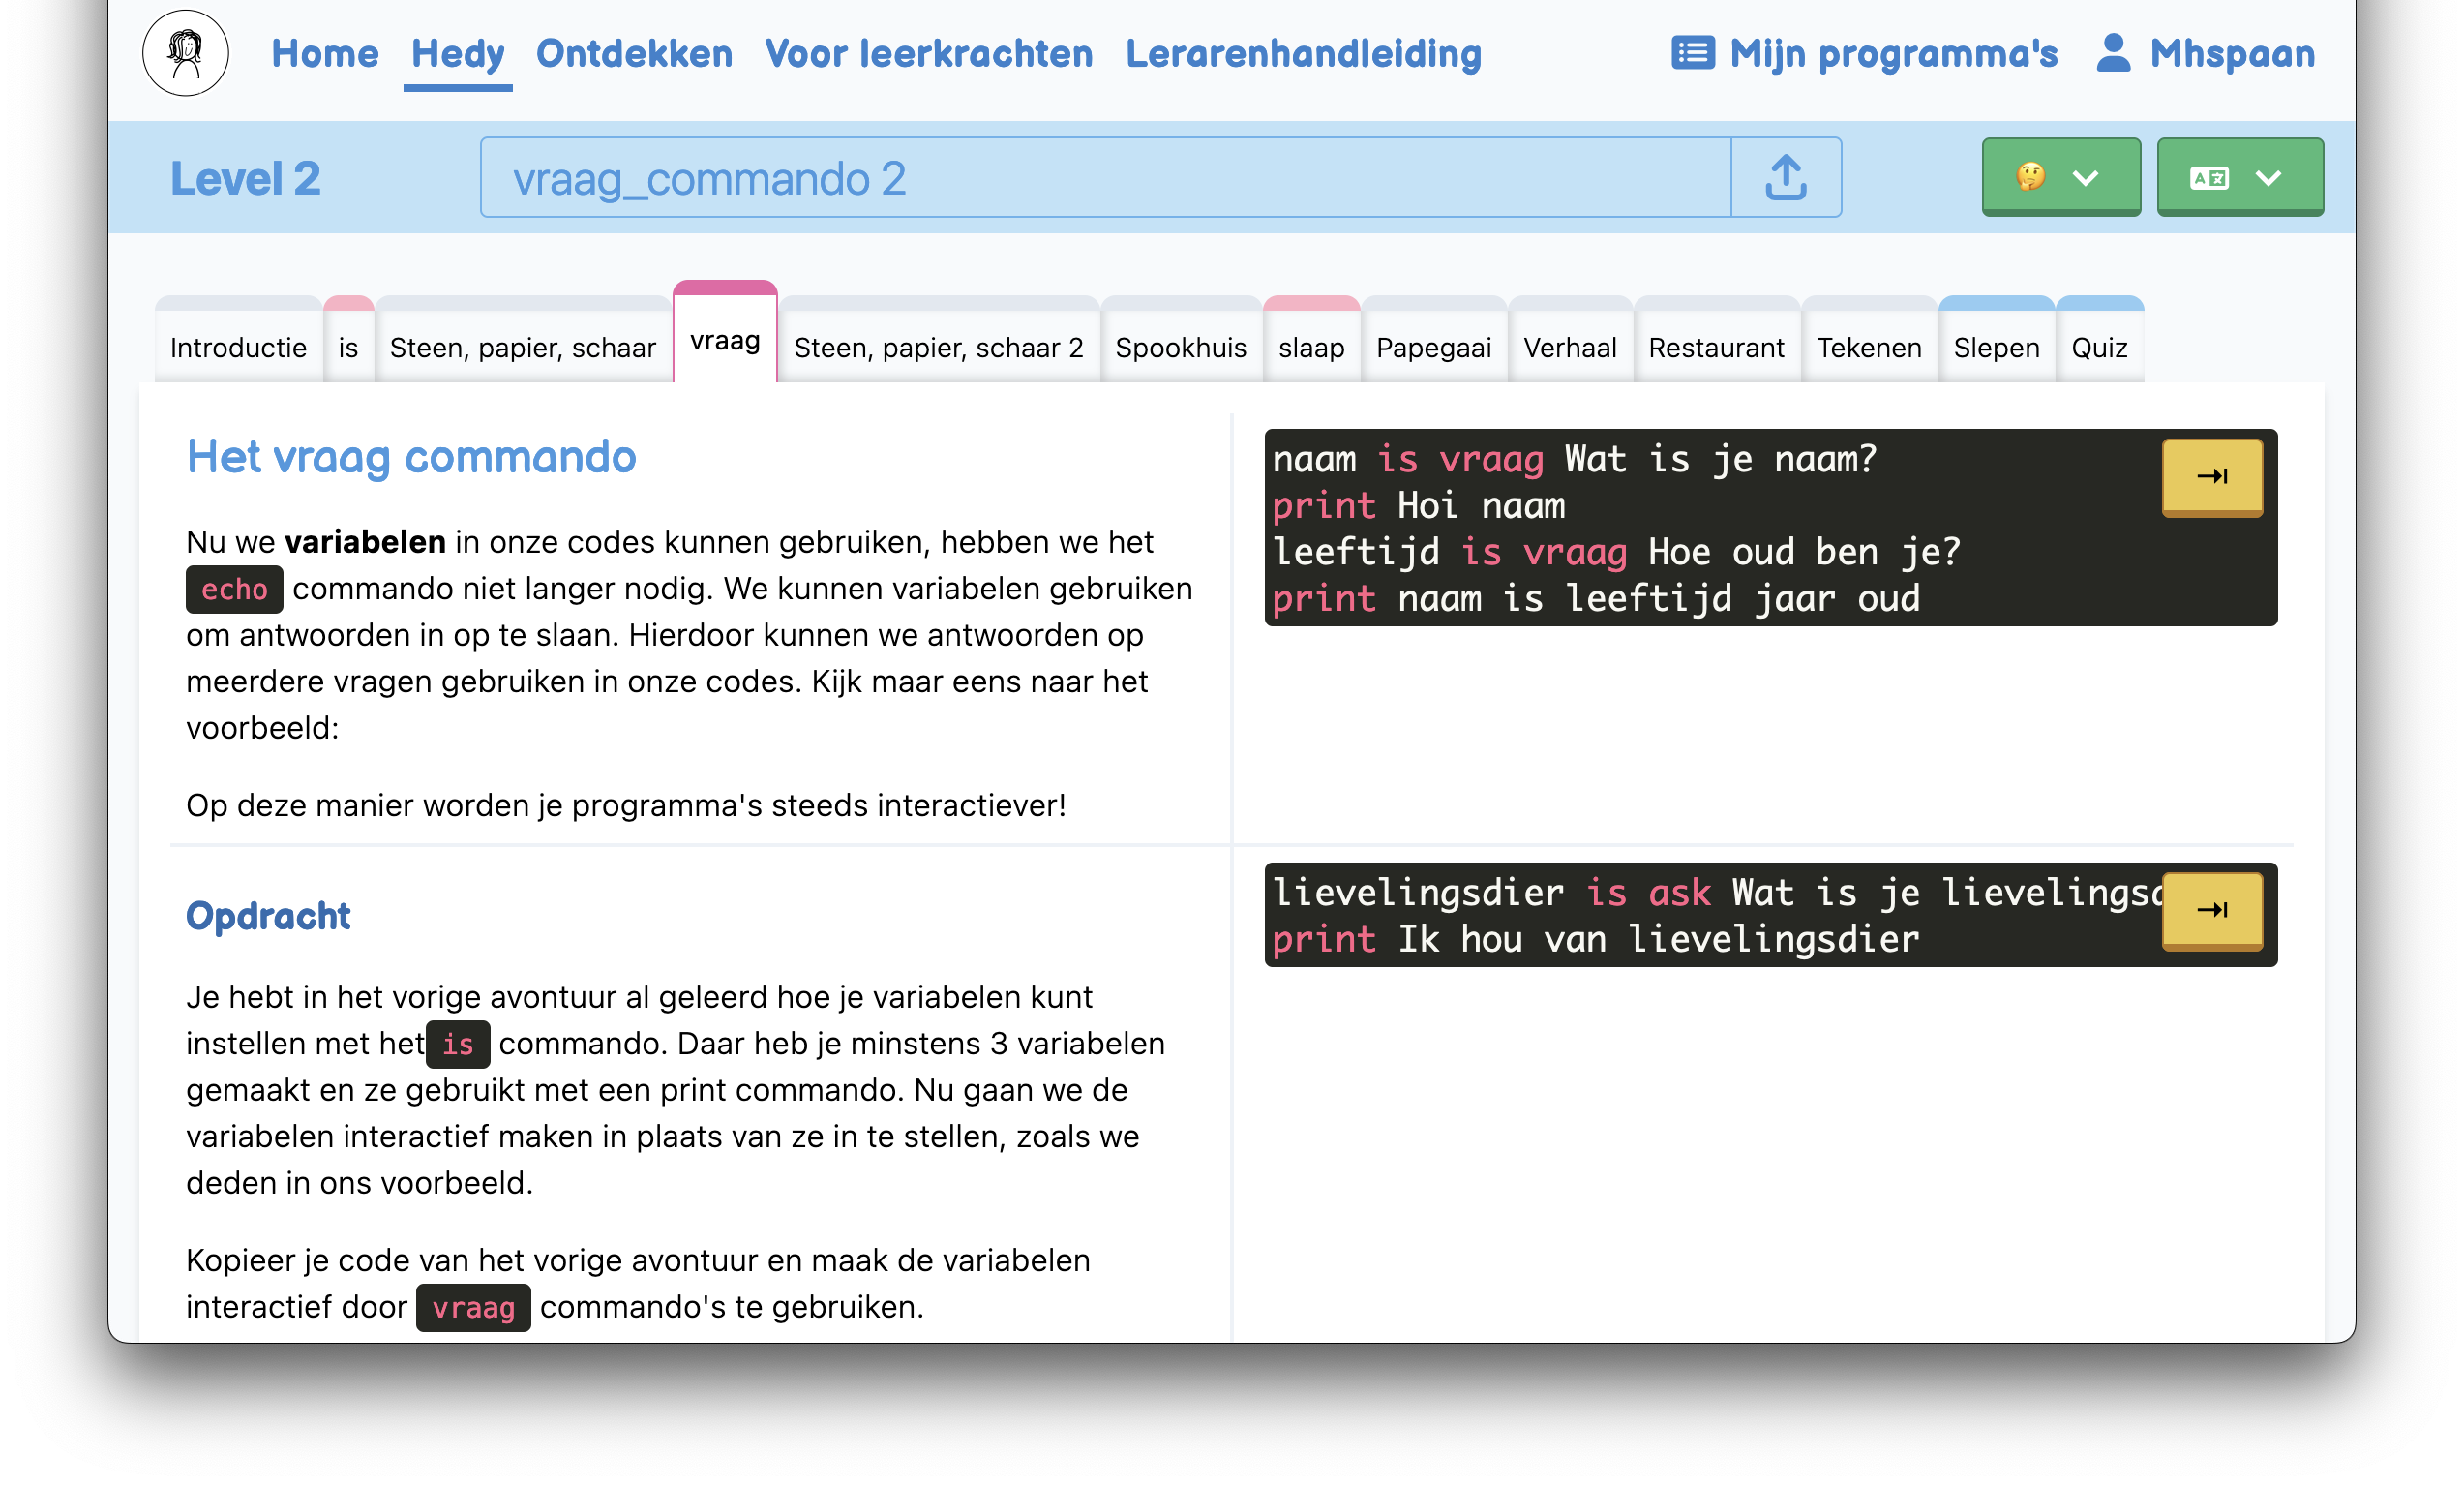Open Mijn programma's via the list icon
The width and height of the screenshot is (2464, 1486).
(1692, 55)
